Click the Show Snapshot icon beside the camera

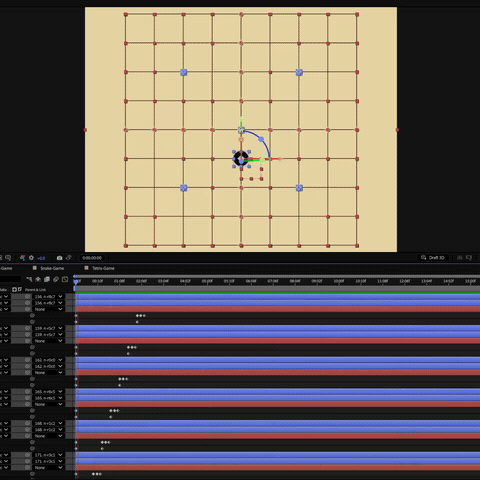pos(69,258)
